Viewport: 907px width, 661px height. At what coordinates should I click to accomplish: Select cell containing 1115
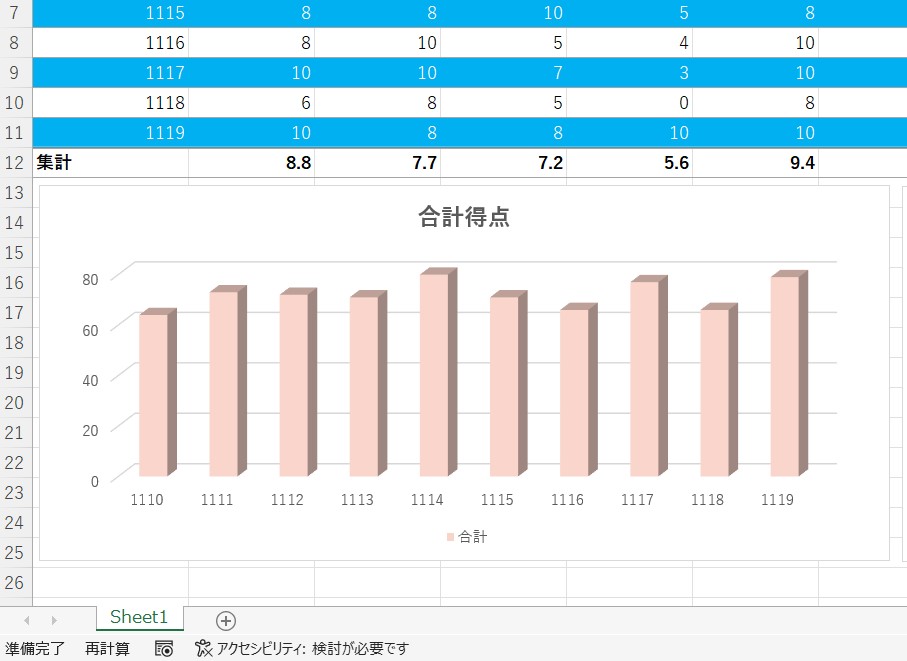[x=110, y=13]
